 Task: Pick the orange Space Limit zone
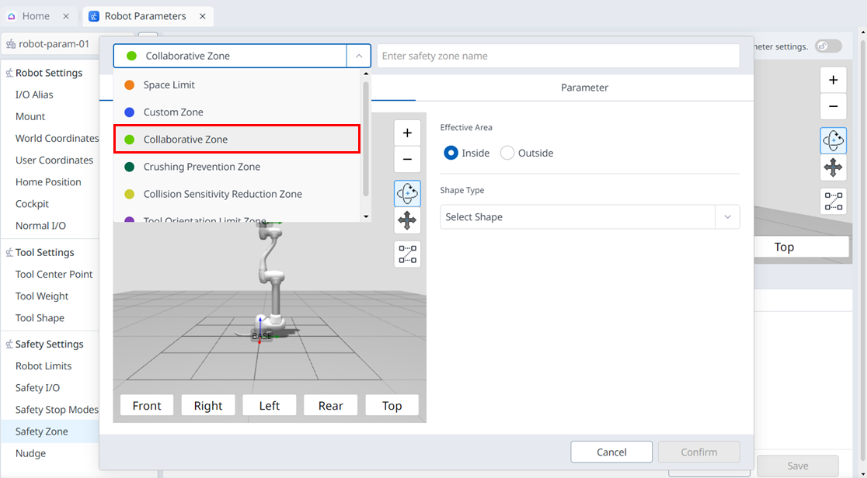169,85
